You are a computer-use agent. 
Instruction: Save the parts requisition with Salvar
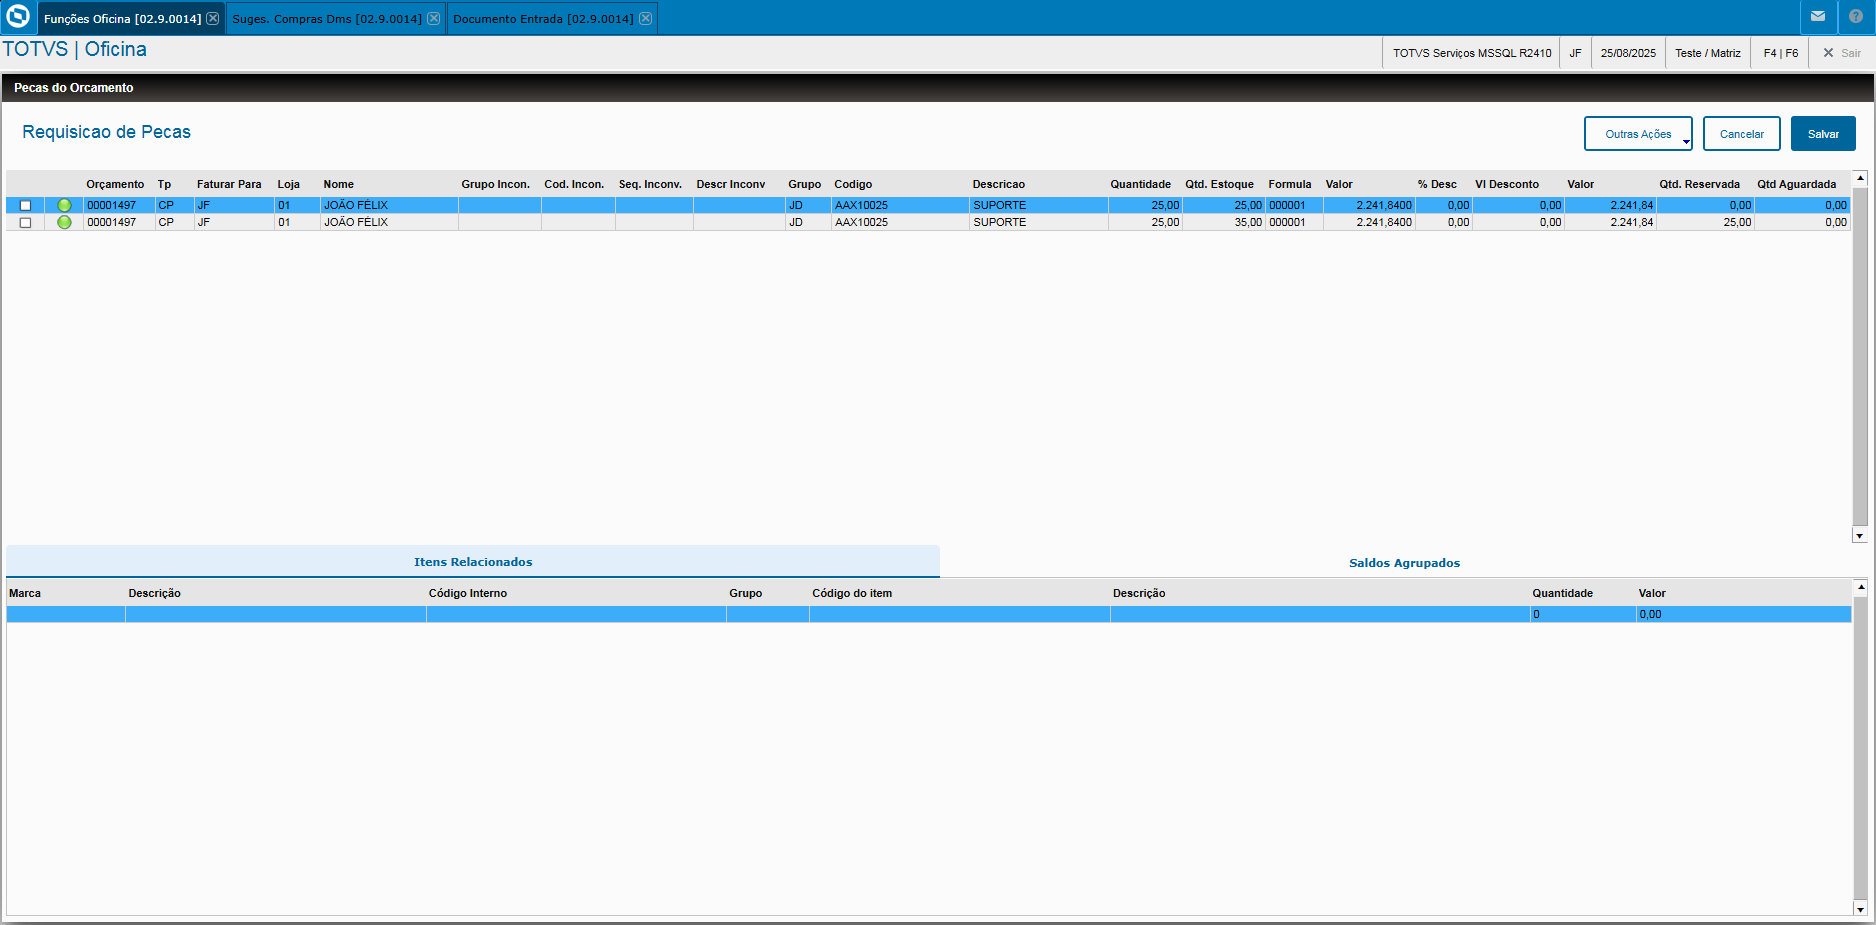click(x=1823, y=134)
